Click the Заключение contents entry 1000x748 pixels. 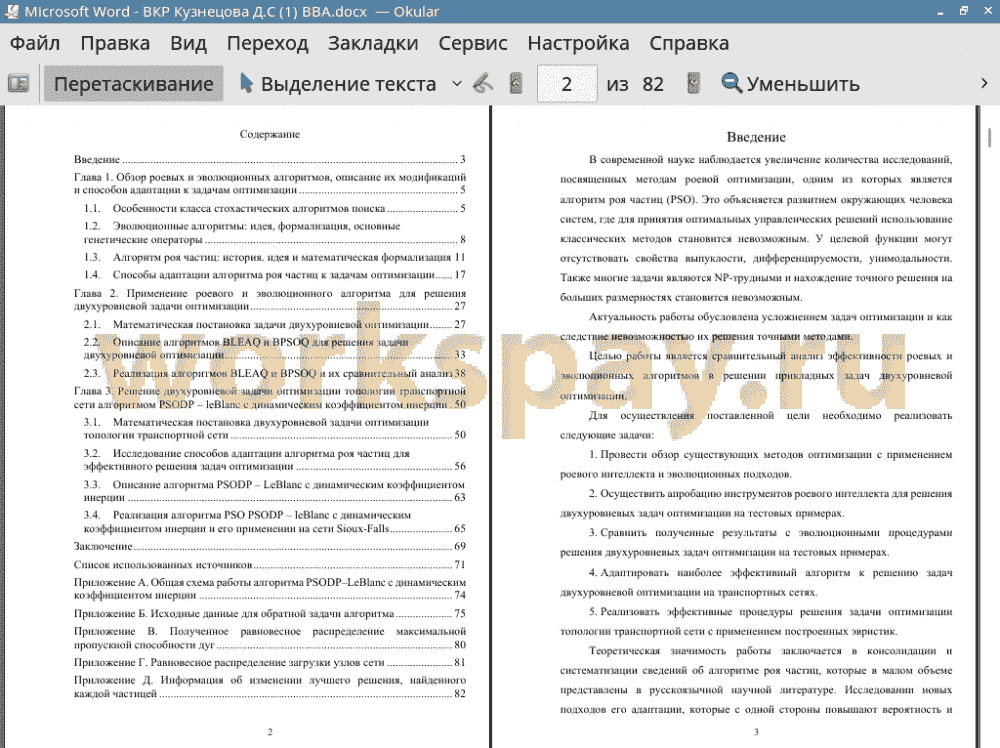click(x=270, y=546)
